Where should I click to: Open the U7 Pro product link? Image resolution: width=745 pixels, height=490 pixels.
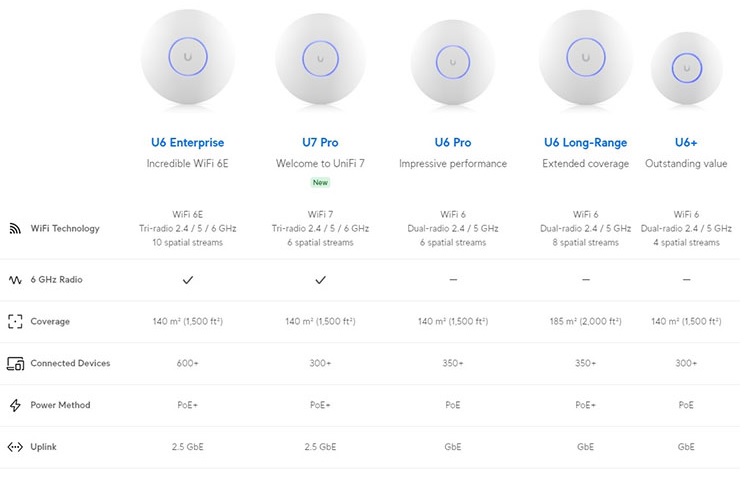pyautogui.click(x=320, y=143)
